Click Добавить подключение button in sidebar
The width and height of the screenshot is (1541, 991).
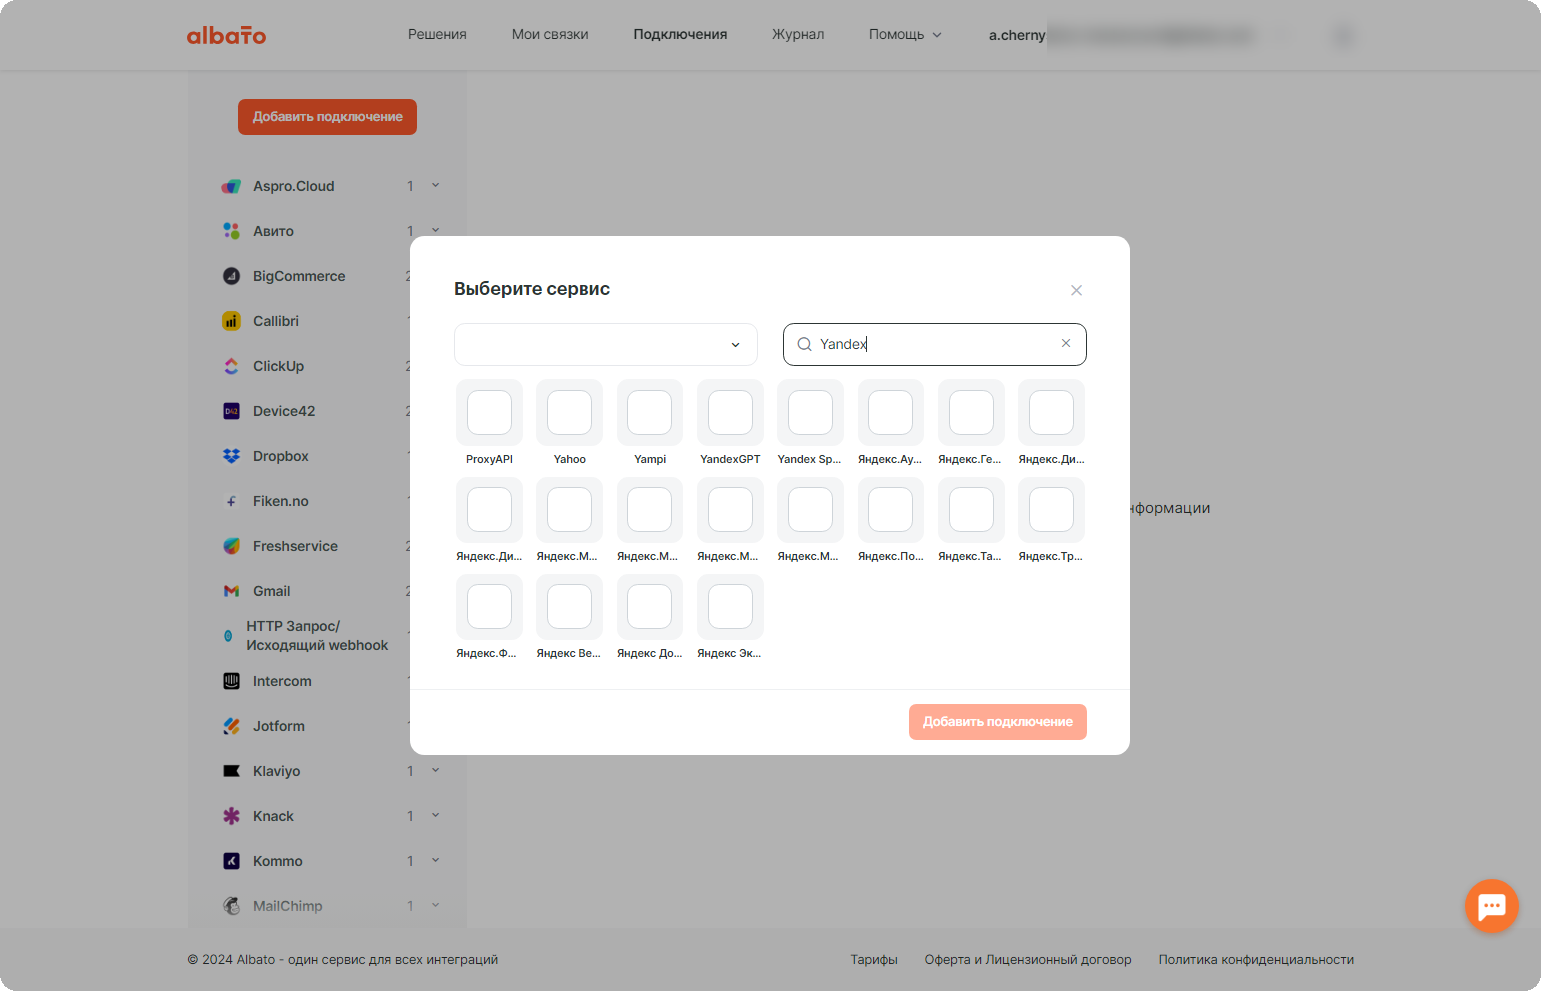327,117
